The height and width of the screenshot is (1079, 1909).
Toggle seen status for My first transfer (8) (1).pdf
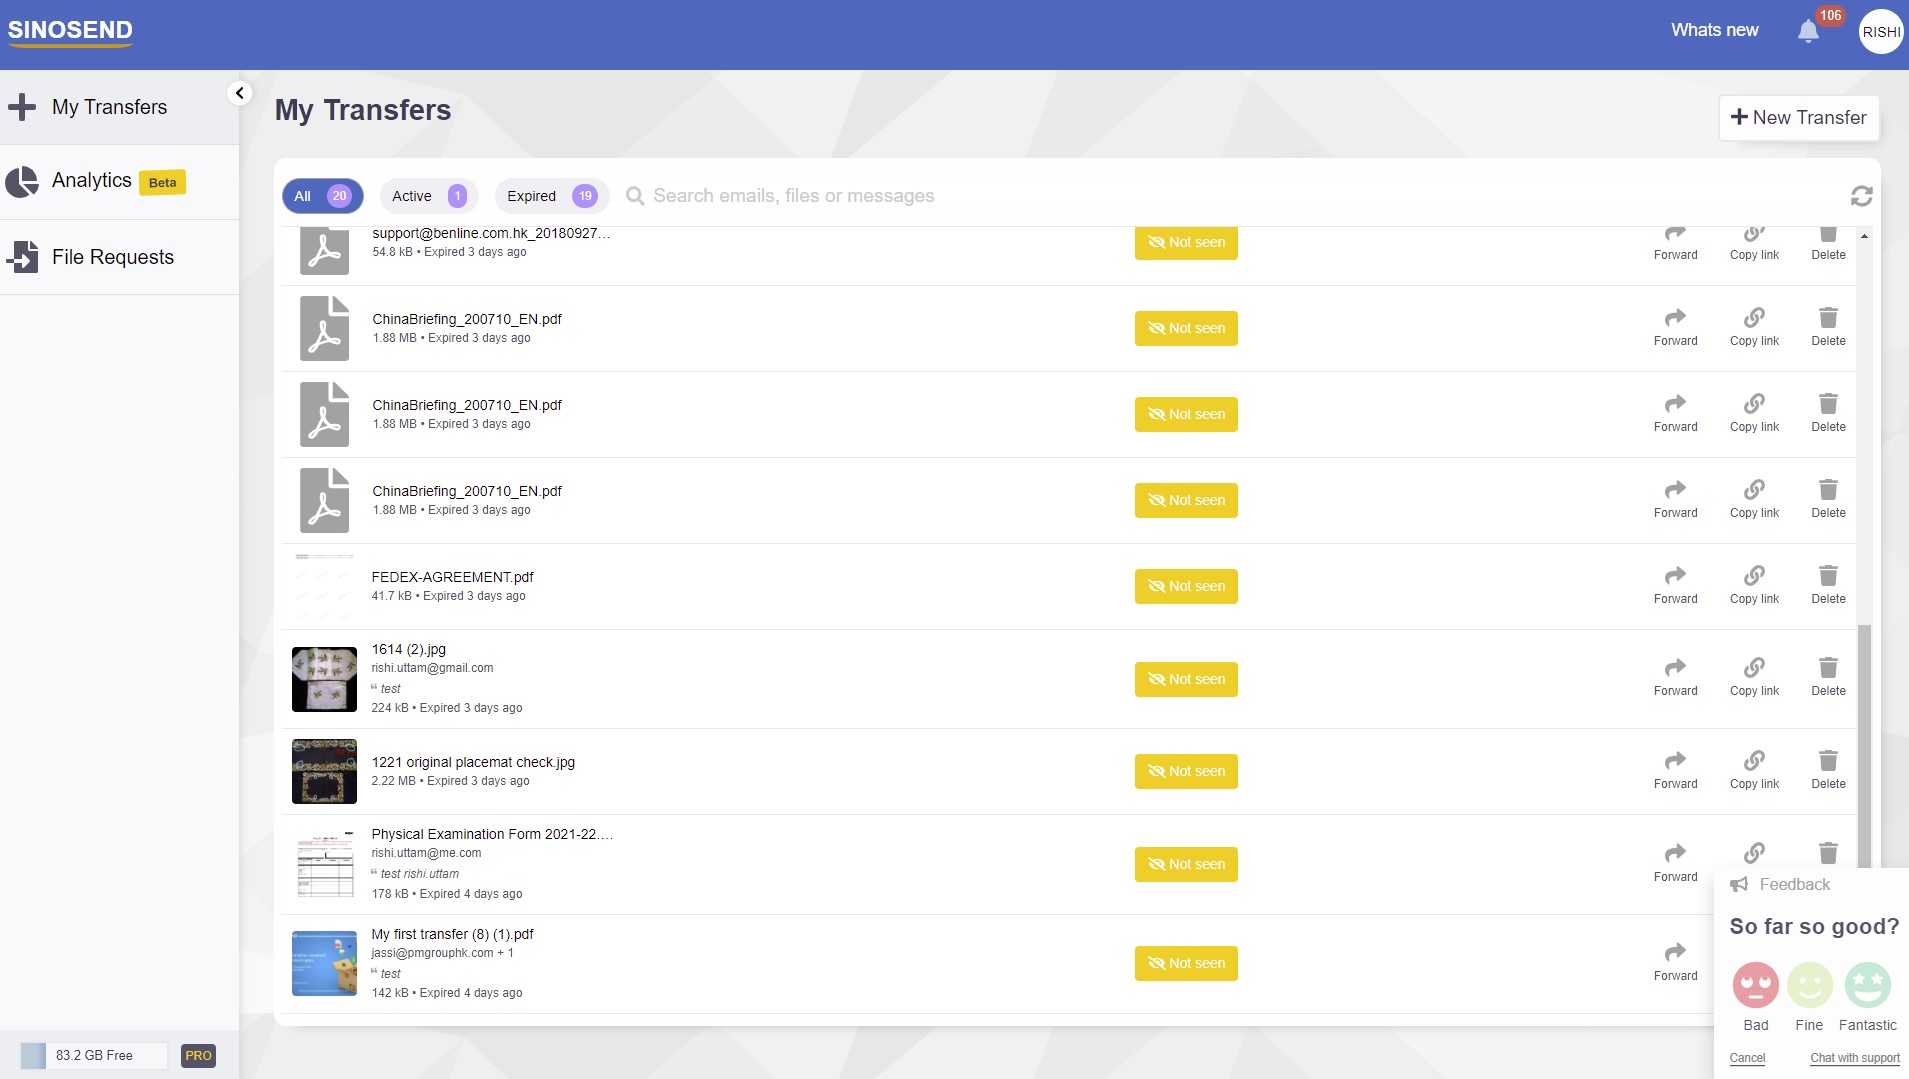click(1185, 963)
